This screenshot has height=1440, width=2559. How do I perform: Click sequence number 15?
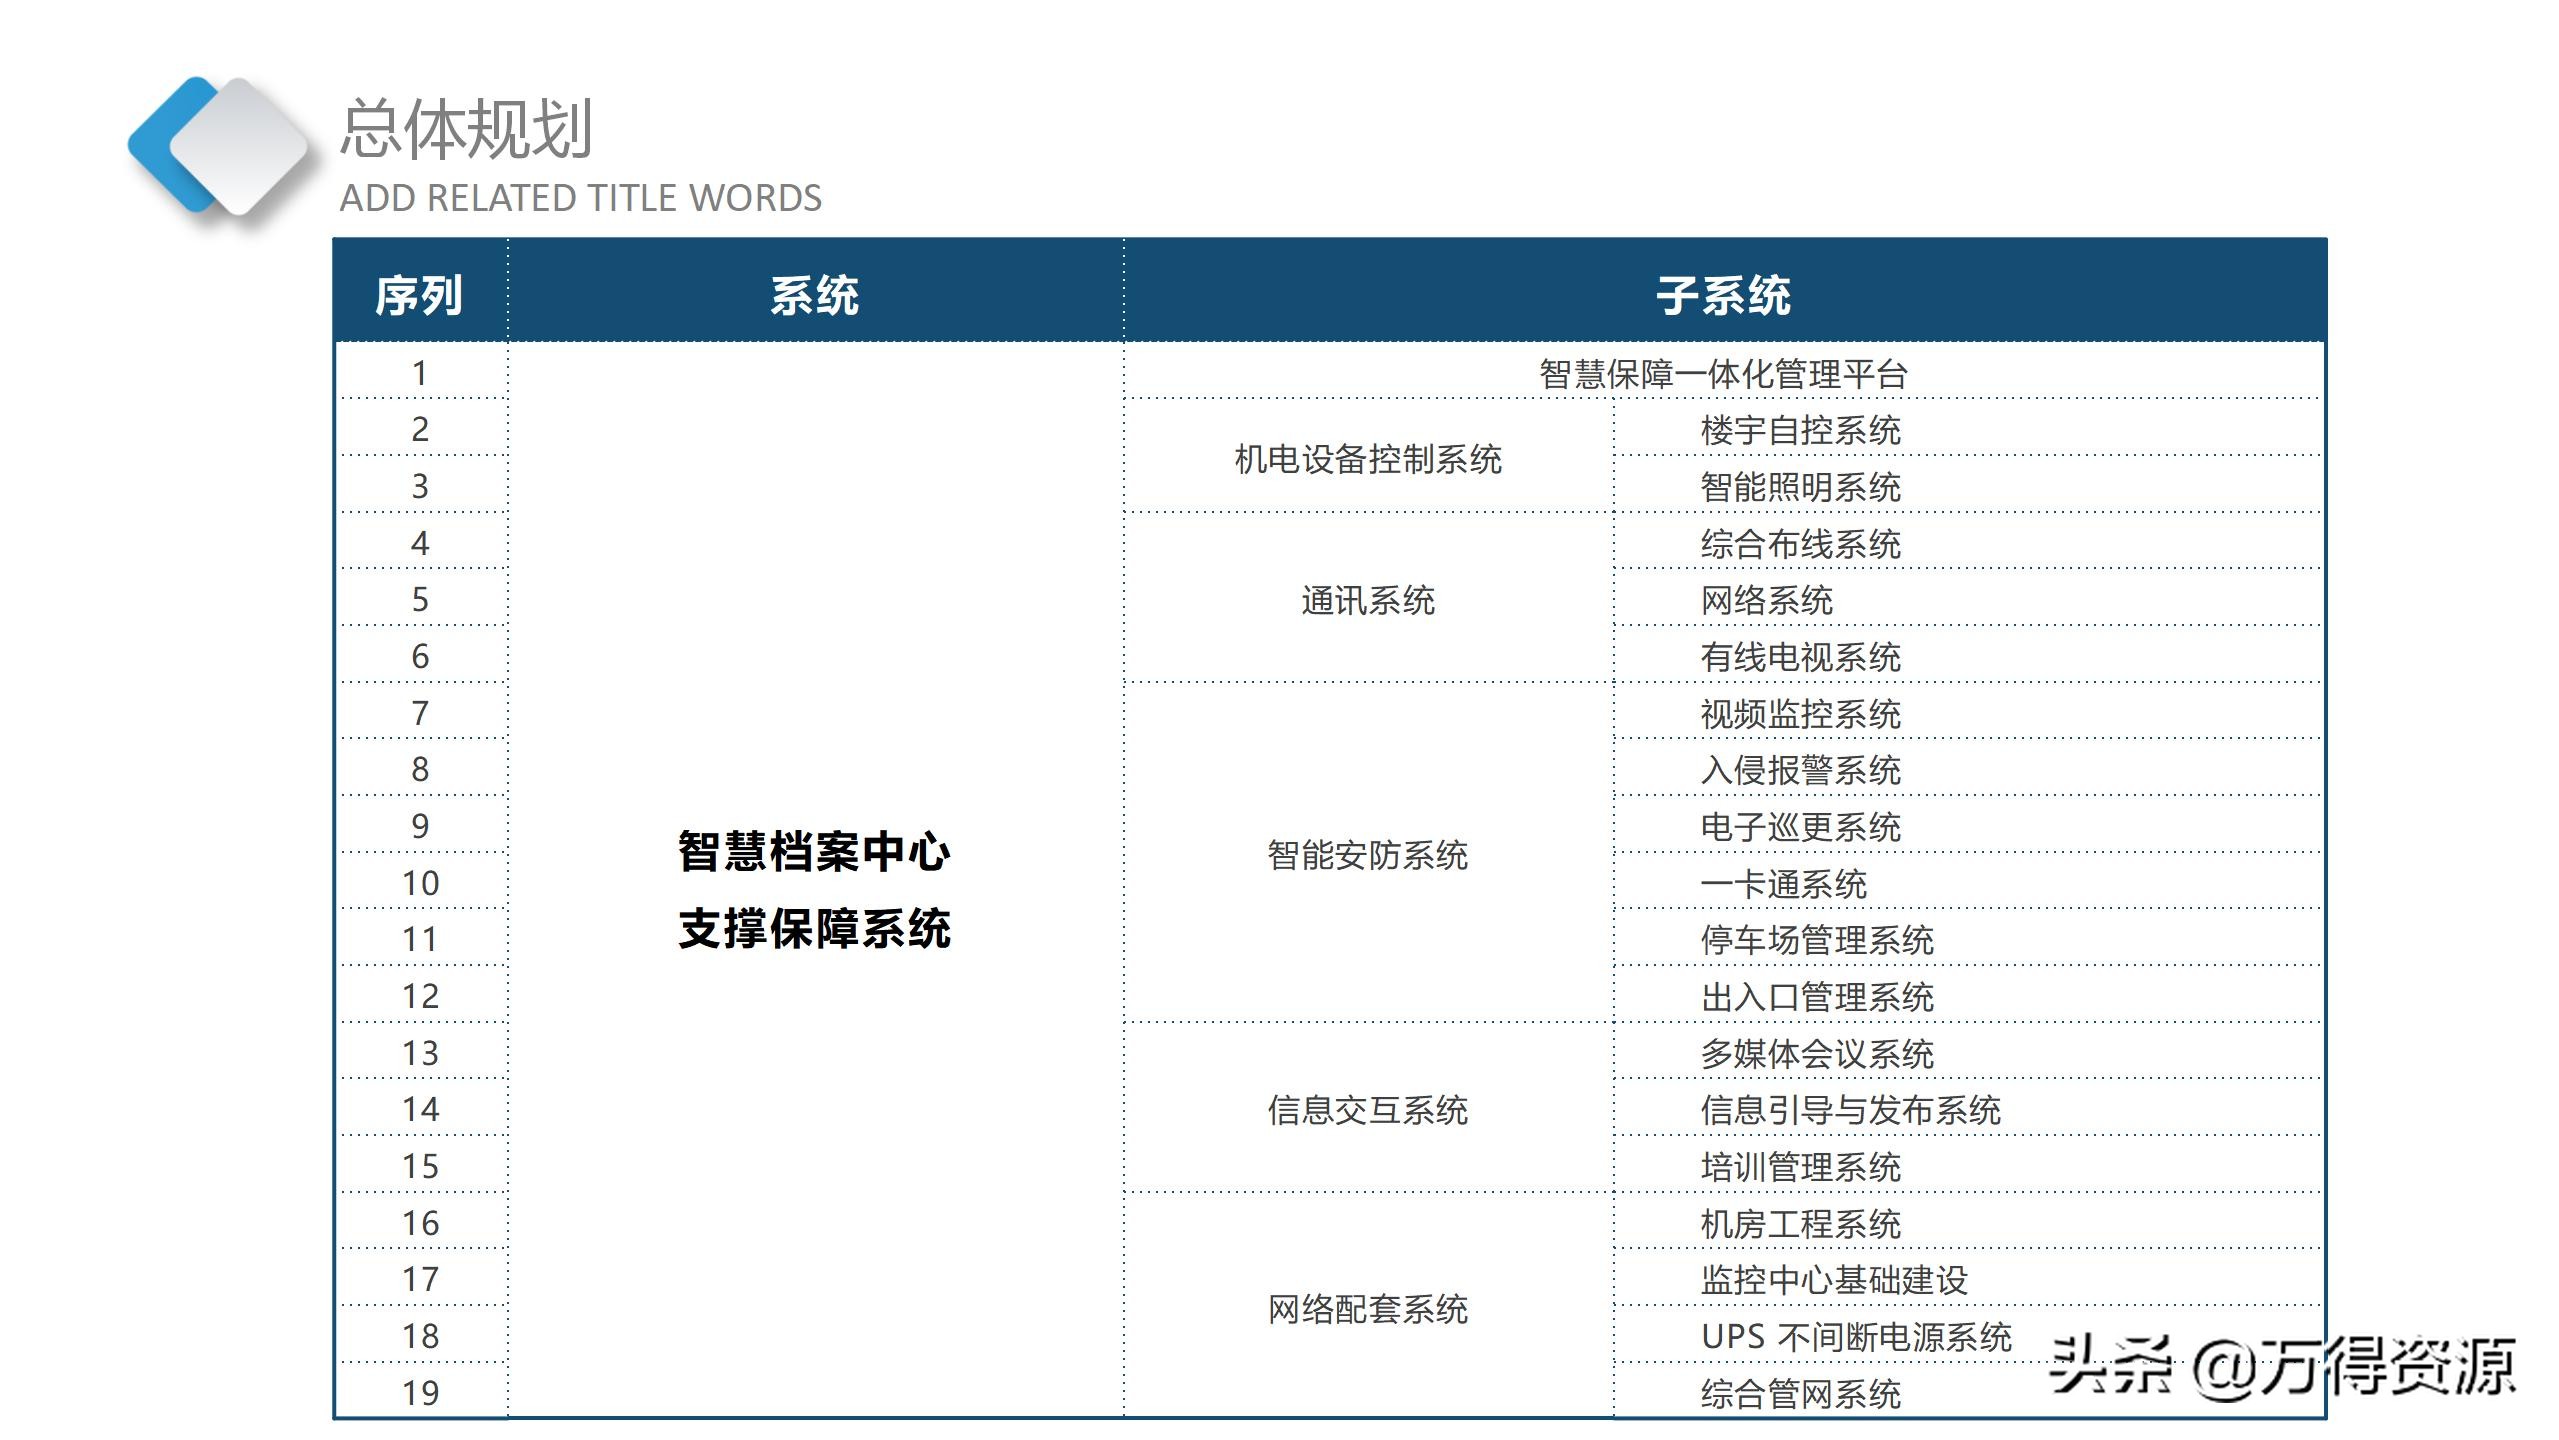[420, 1167]
